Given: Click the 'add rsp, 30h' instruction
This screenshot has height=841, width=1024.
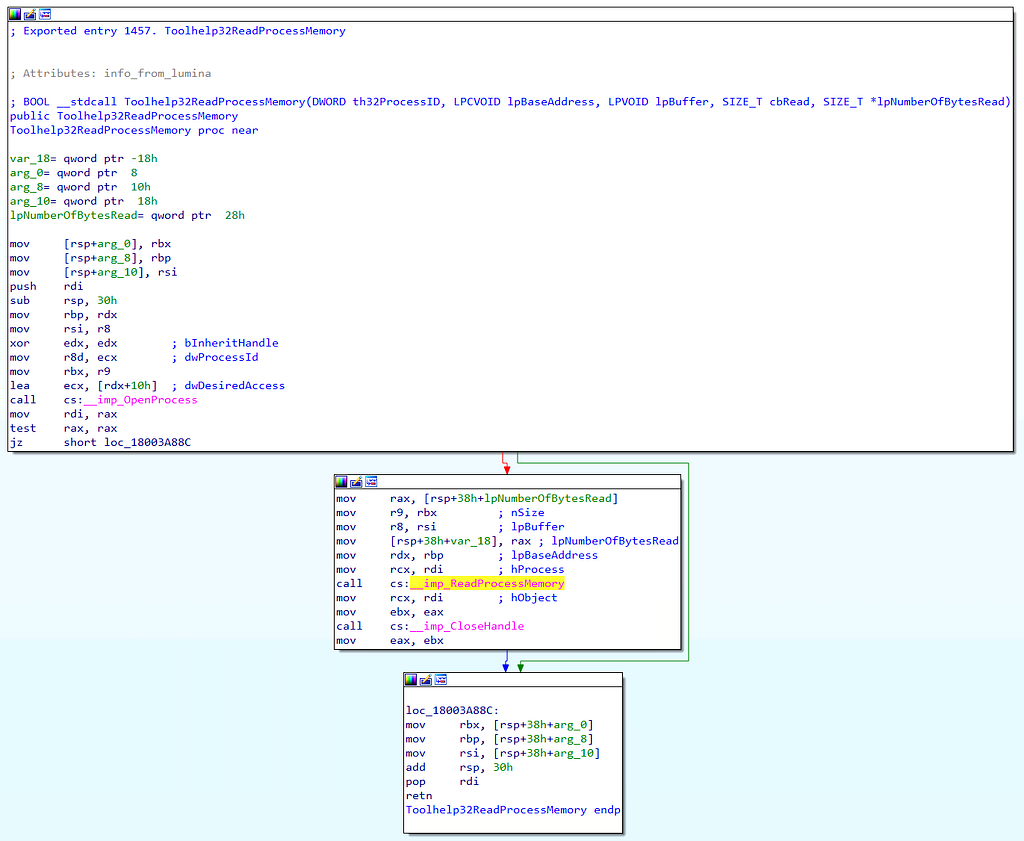Looking at the screenshot, I should point(459,767).
